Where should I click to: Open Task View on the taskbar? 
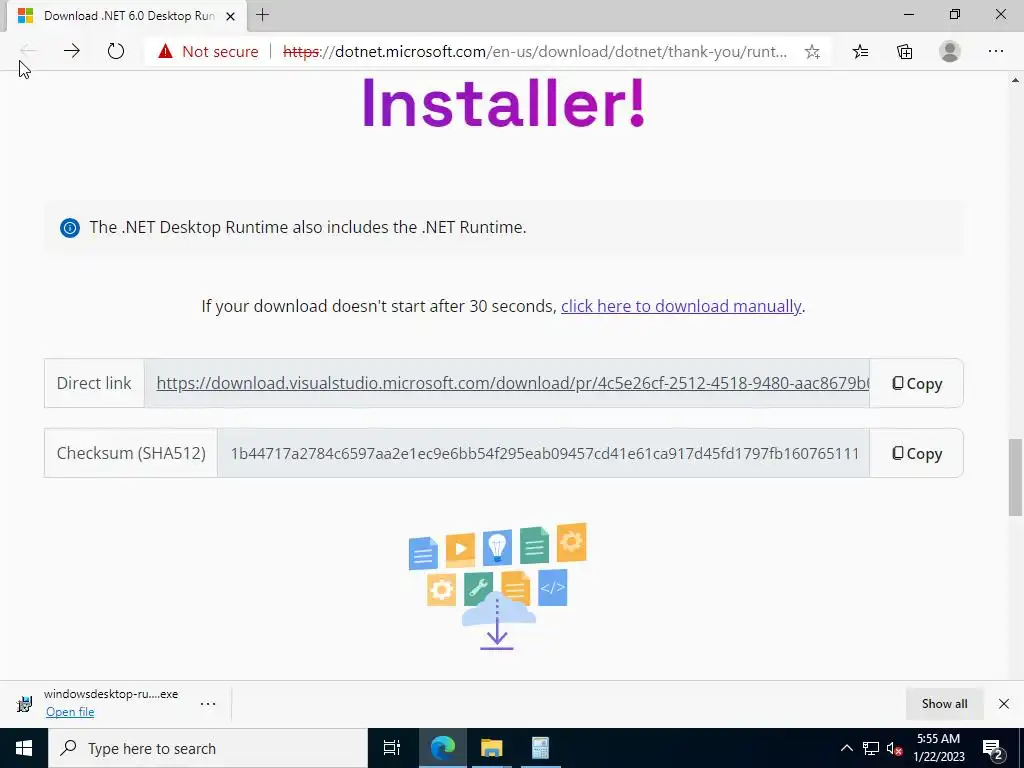[392, 748]
